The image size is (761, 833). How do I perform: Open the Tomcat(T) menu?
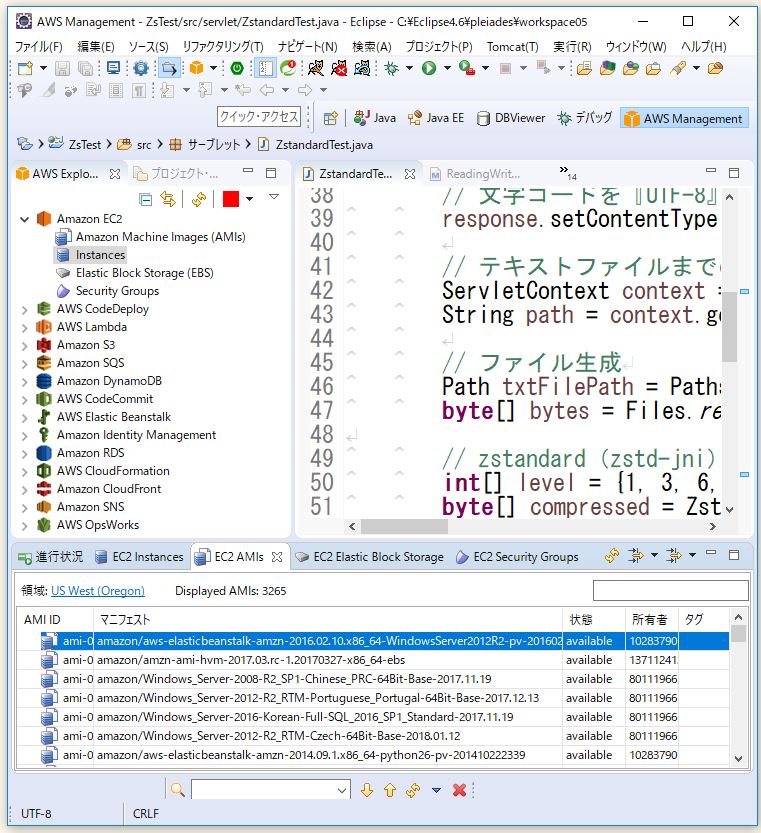point(512,47)
